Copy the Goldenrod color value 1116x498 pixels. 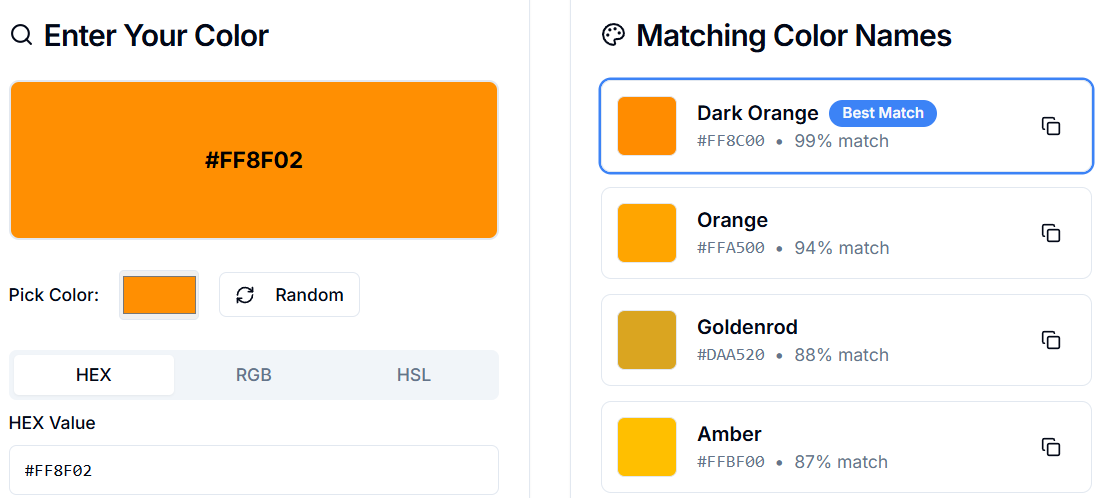pos(1051,340)
